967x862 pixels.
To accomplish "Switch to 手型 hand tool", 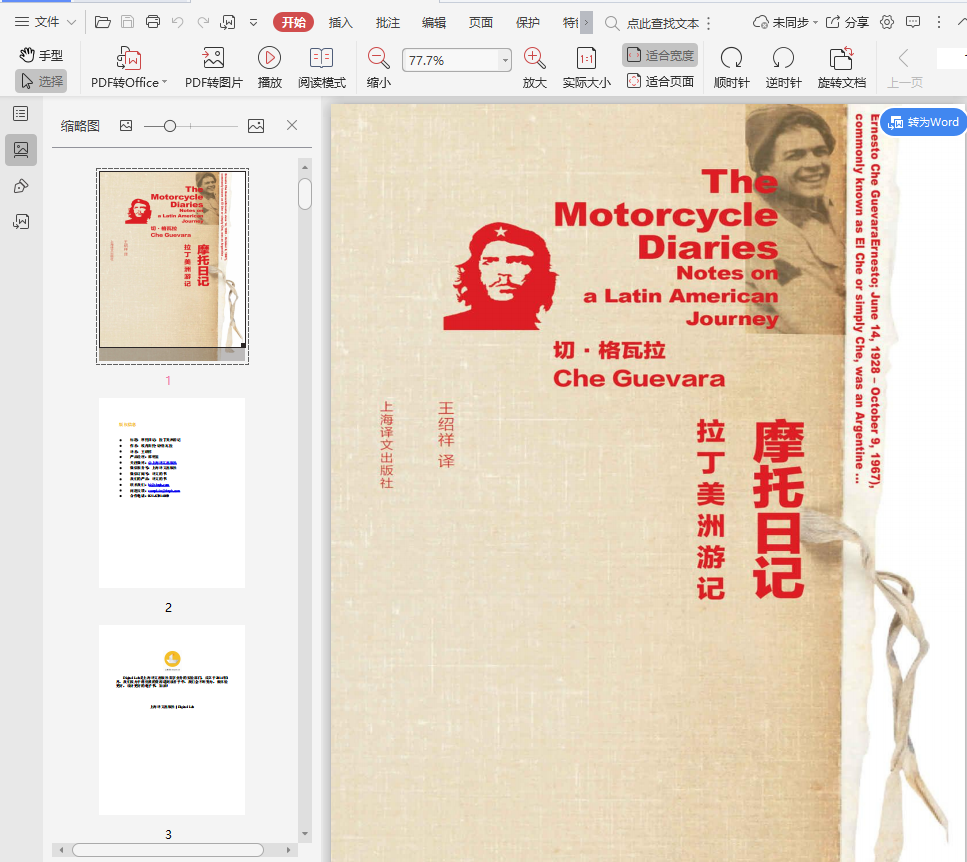I will [x=41, y=56].
